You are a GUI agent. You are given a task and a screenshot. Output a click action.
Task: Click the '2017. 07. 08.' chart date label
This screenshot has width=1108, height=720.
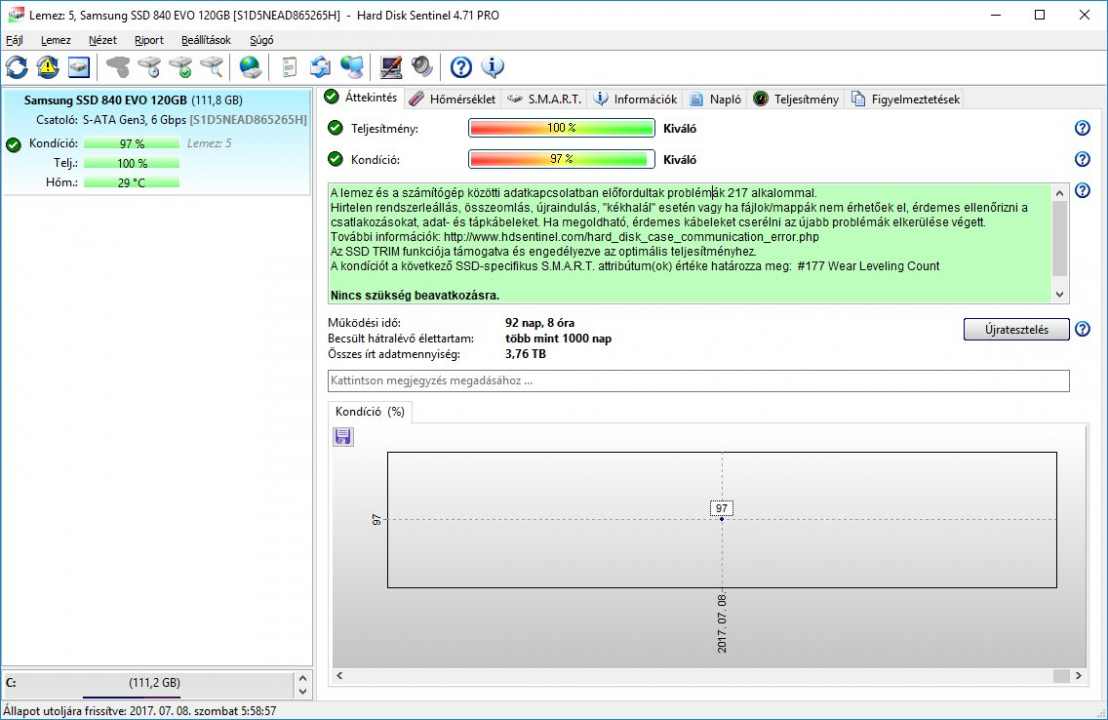coord(721,623)
